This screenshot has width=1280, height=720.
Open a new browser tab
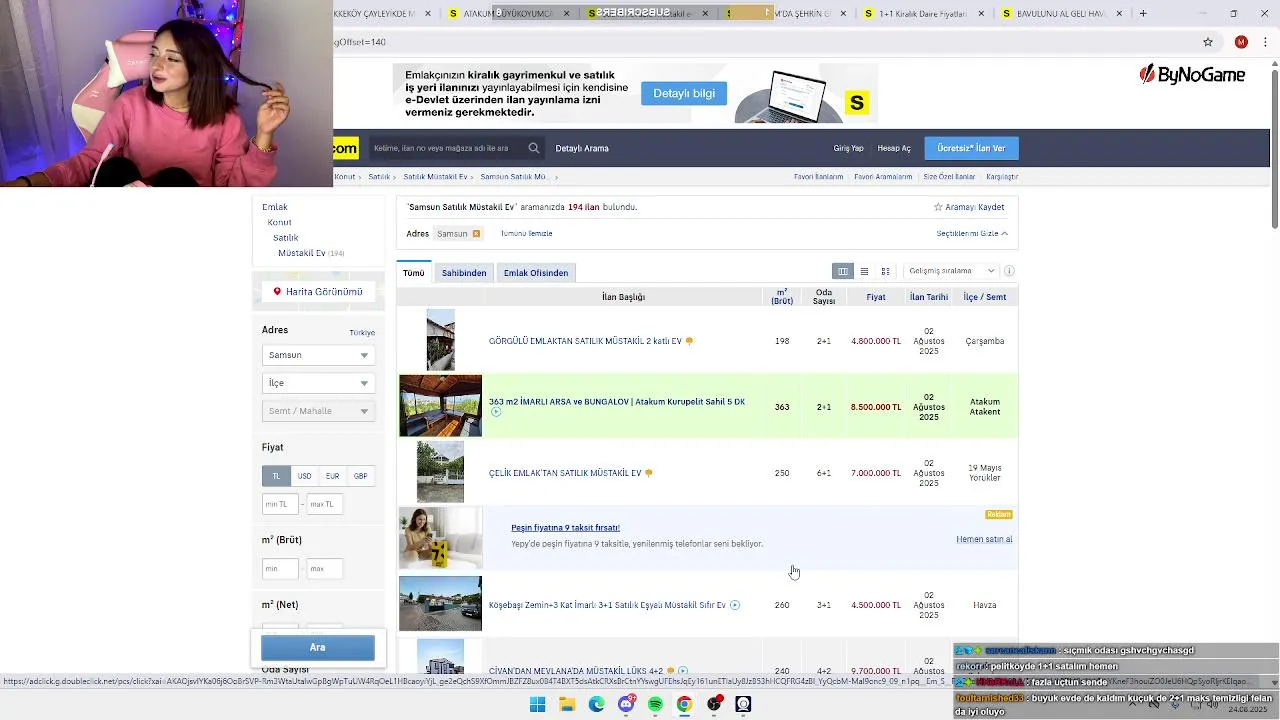(x=1143, y=14)
